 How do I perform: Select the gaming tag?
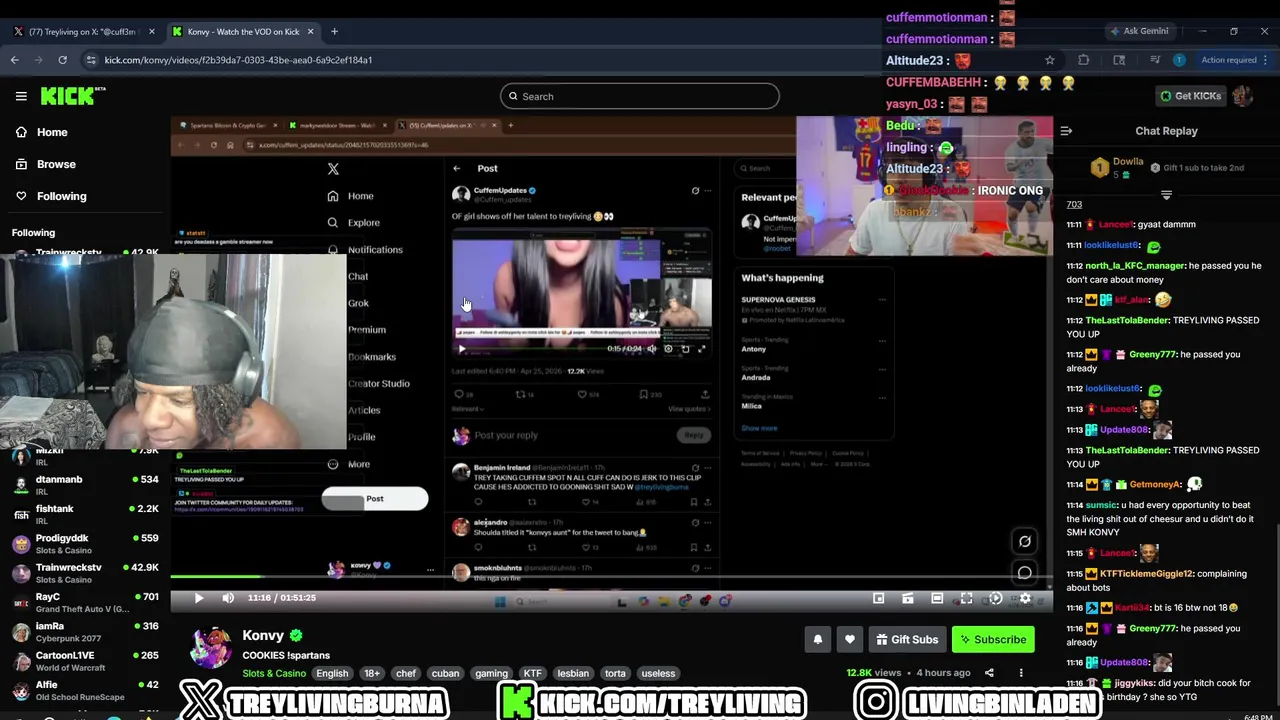pos(491,673)
